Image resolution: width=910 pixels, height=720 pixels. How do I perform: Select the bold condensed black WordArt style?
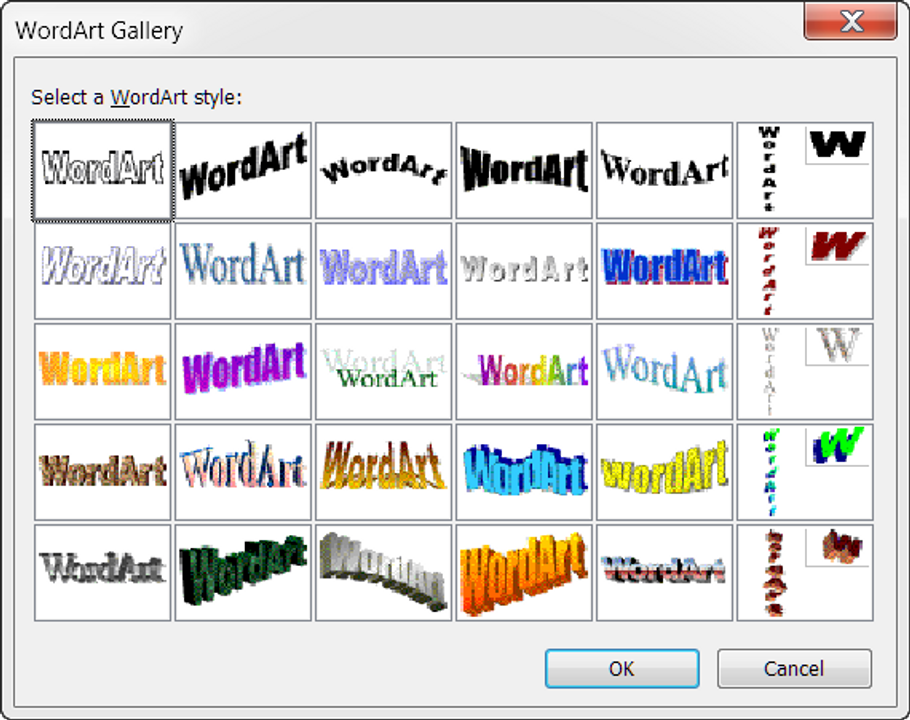(523, 169)
